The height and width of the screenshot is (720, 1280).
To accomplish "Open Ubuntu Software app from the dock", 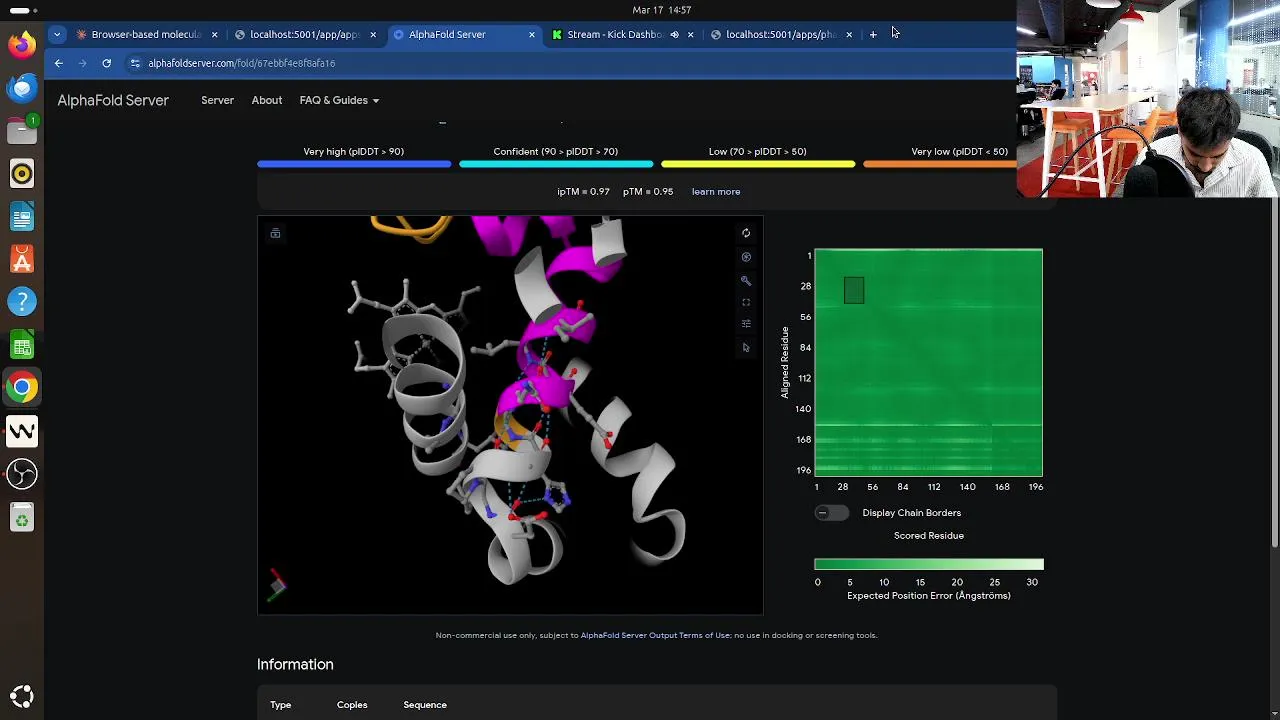I will point(22,259).
